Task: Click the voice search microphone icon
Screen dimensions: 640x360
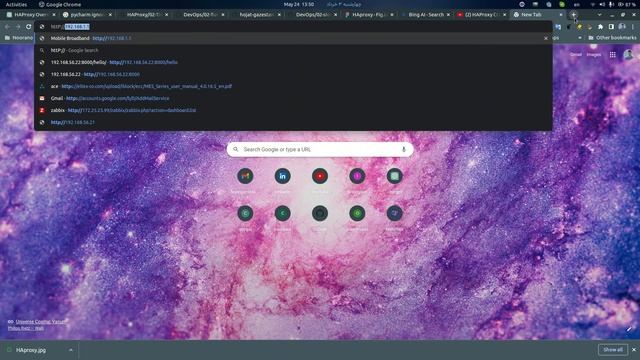Action: point(404,149)
